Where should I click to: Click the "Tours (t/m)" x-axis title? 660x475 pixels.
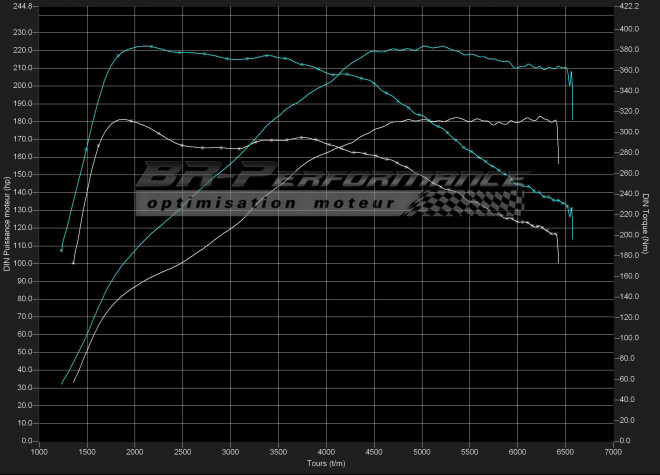tap(327, 463)
